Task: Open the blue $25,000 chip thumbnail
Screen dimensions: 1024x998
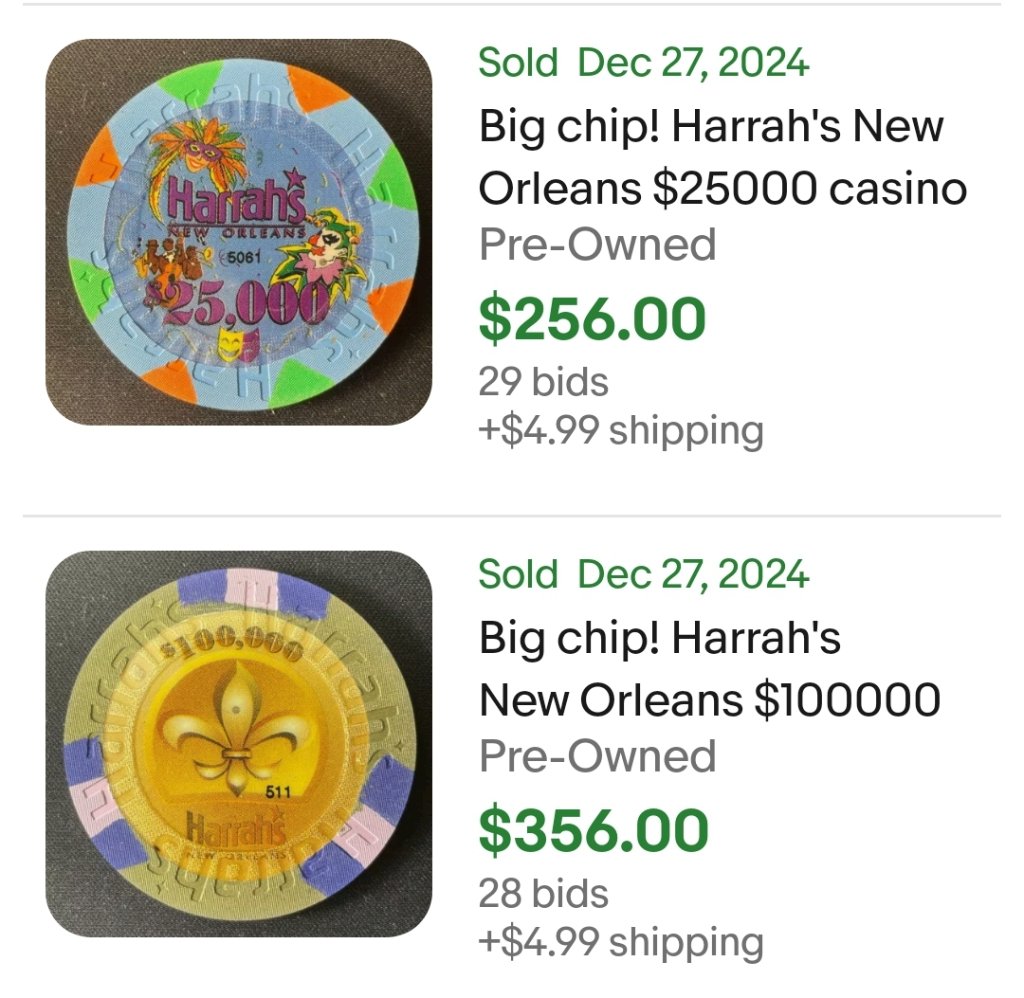Action: [239, 232]
